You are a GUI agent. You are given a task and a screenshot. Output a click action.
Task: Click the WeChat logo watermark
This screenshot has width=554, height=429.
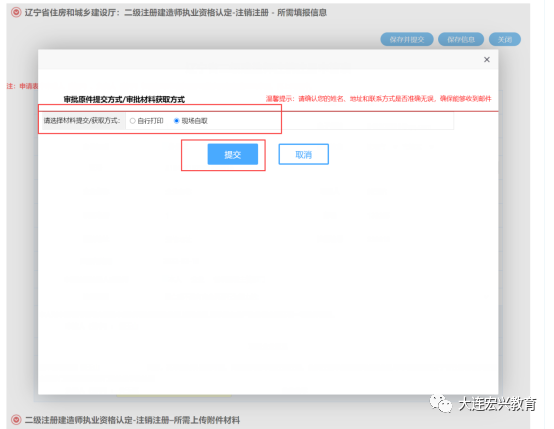tap(441, 403)
